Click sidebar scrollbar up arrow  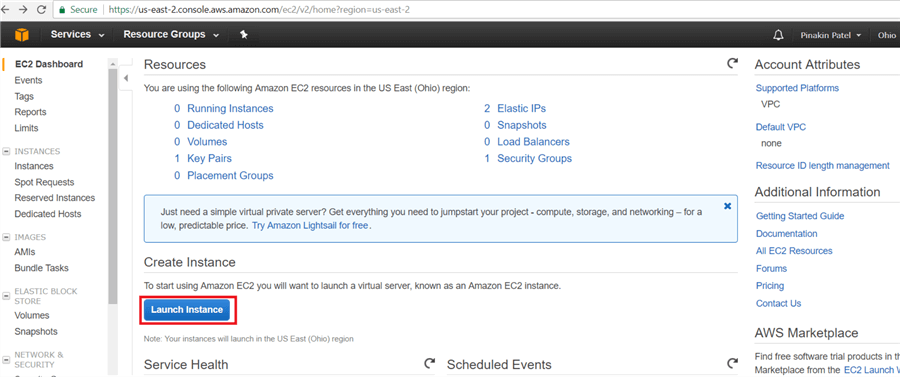coord(112,64)
